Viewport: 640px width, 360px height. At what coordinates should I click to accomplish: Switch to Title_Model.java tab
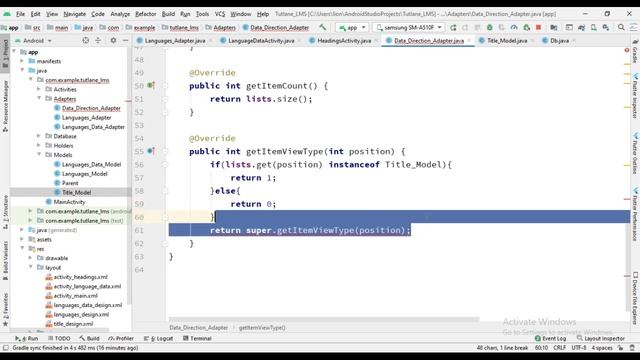pos(507,40)
